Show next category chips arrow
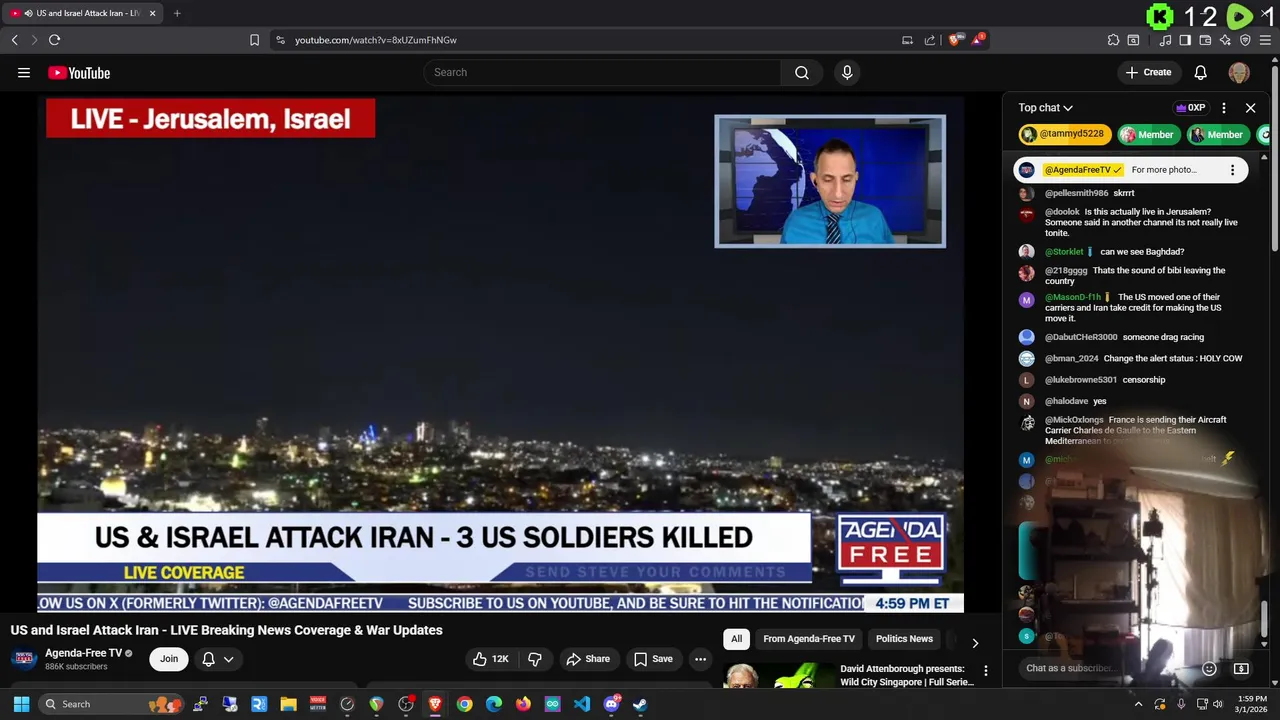 975,642
